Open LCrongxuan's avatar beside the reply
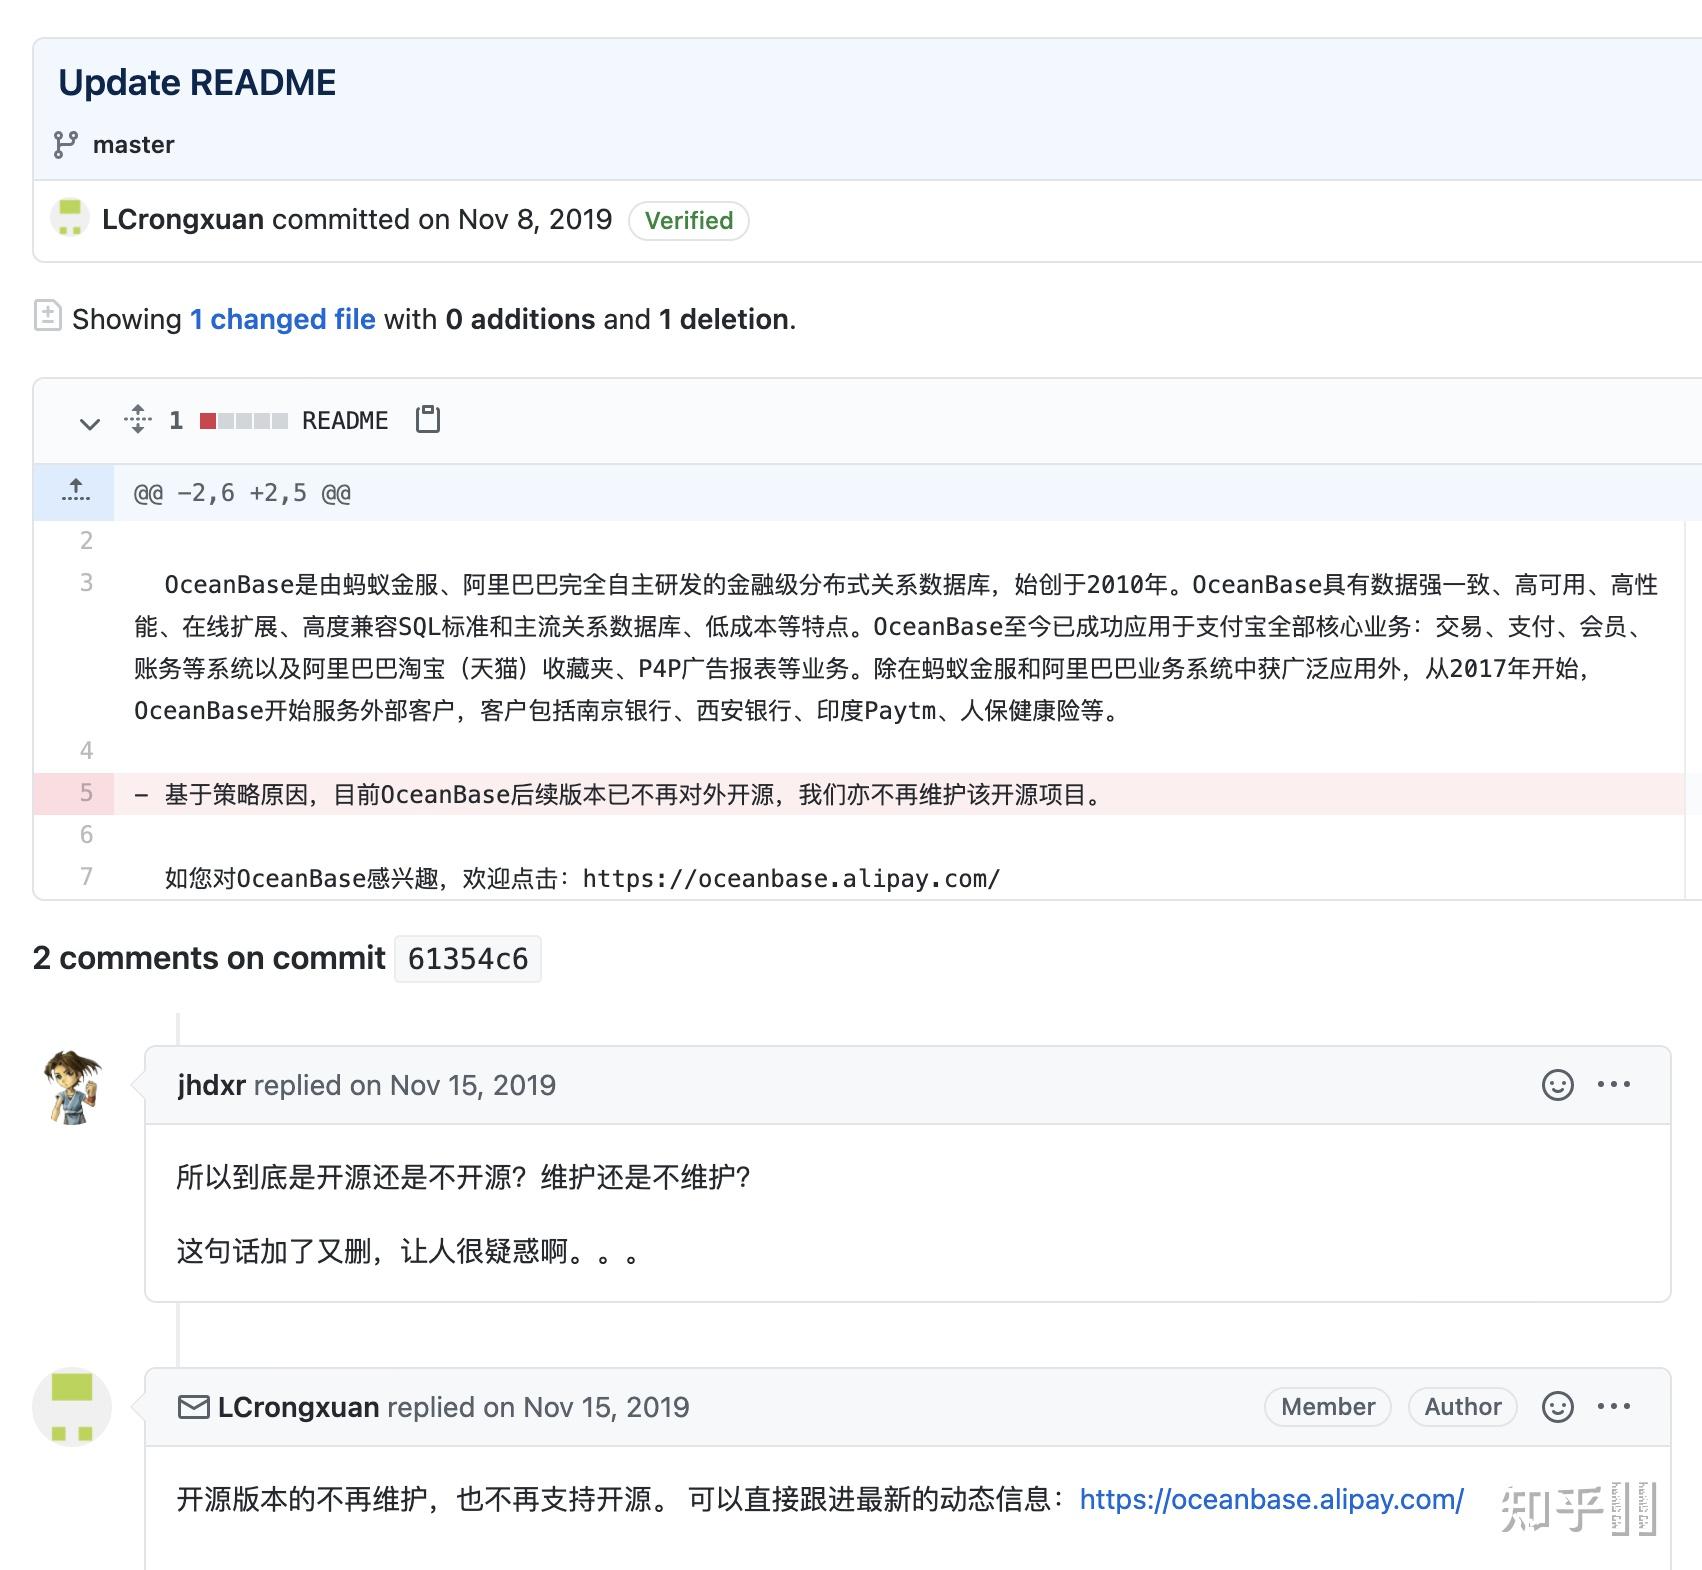The image size is (1702, 1570). coord(72,1407)
